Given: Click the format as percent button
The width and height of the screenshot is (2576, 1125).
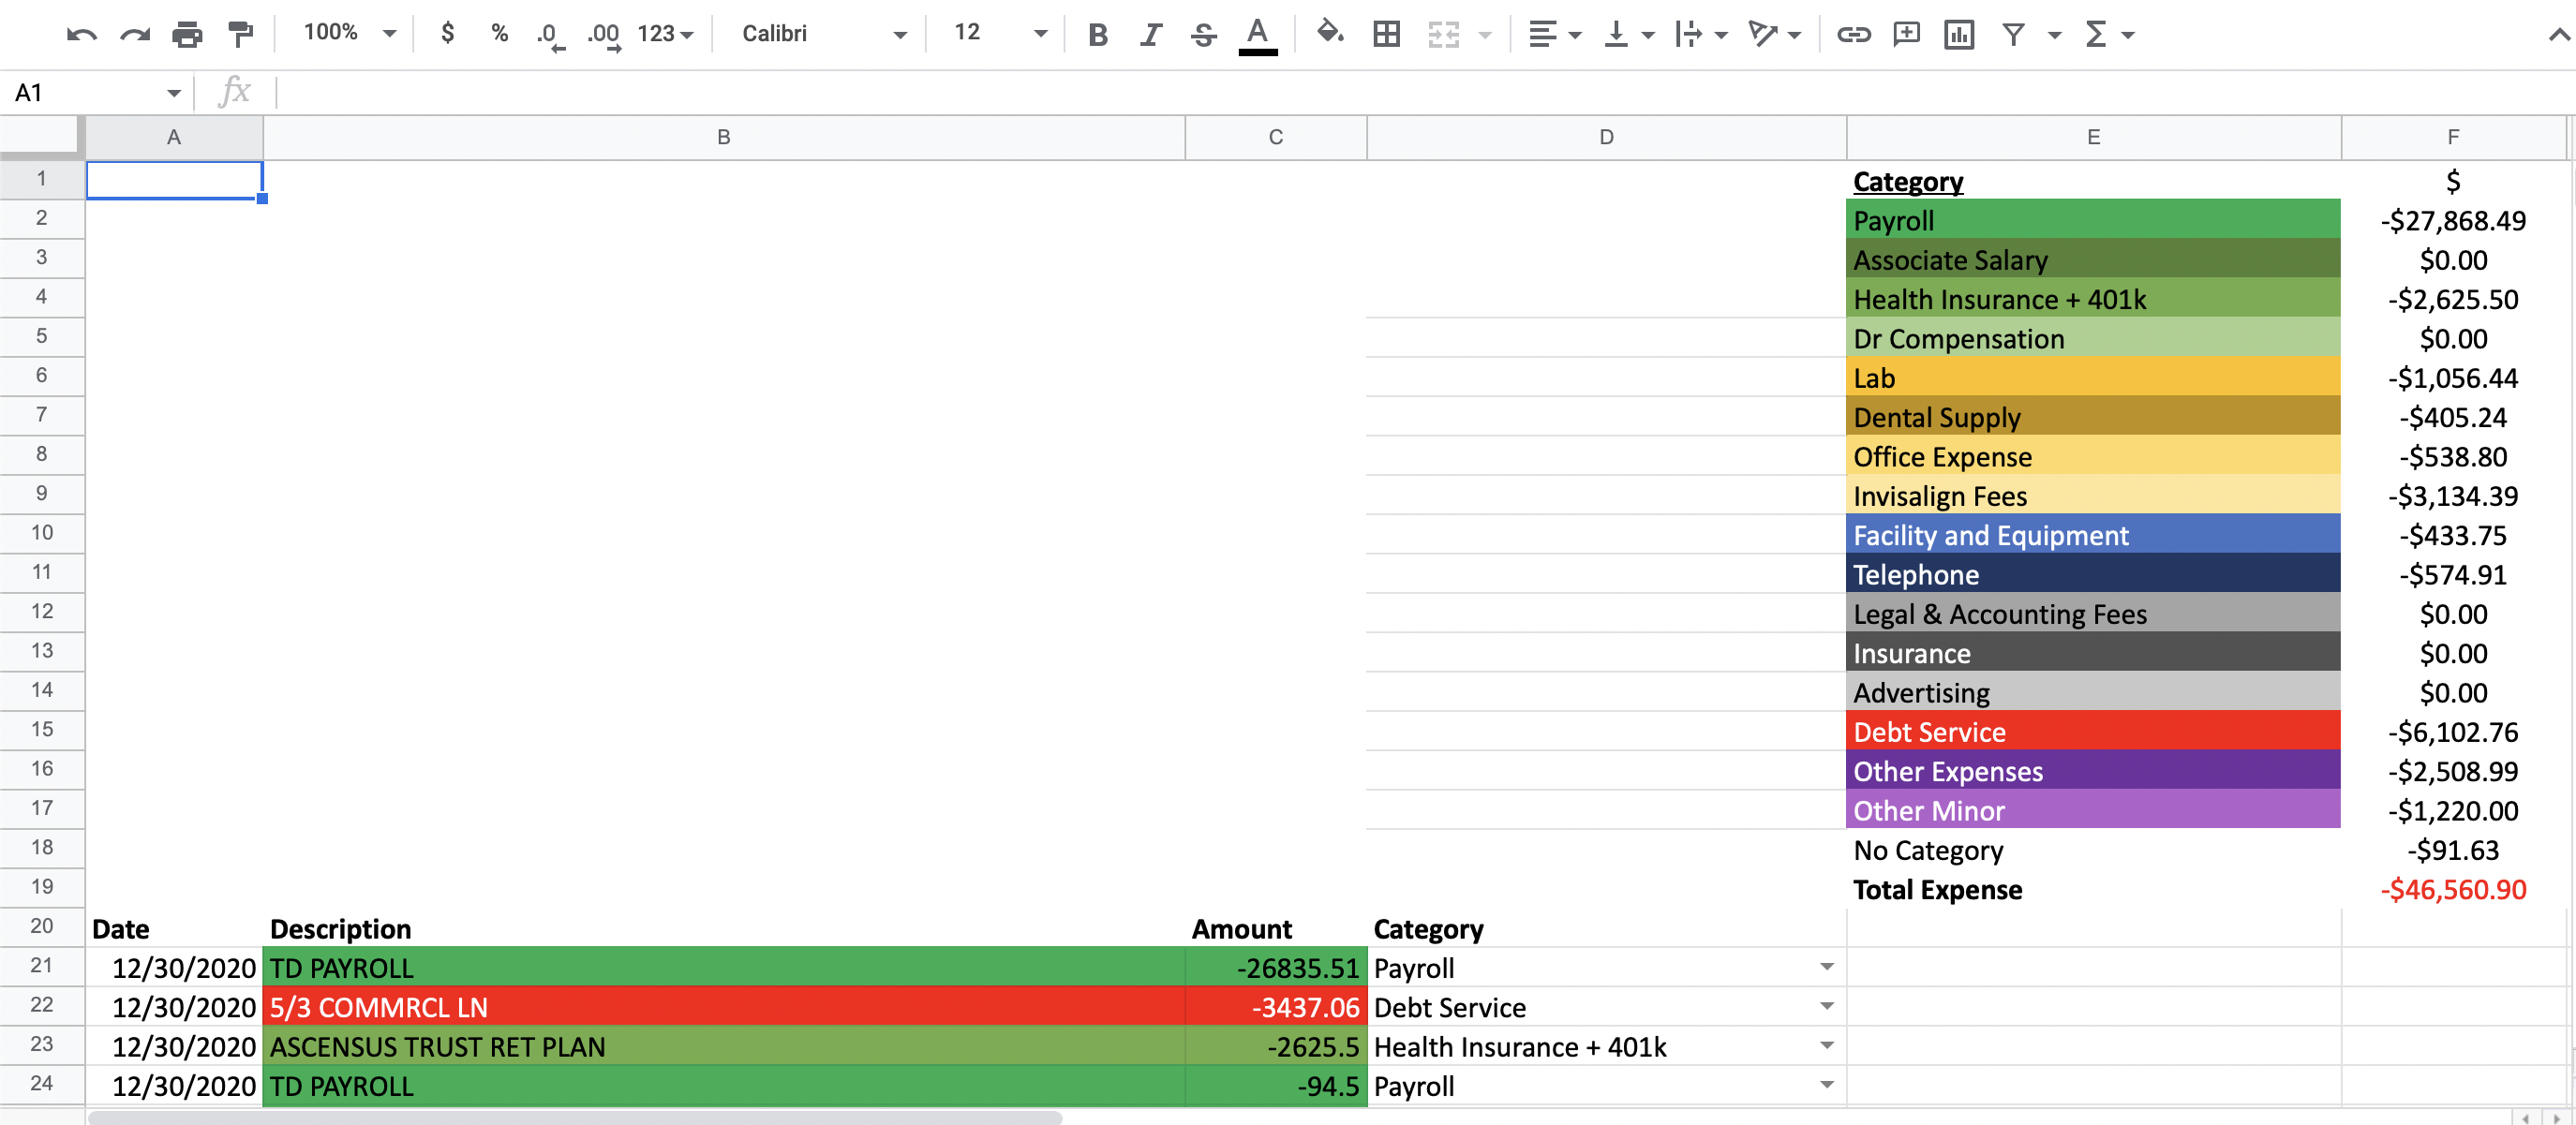Looking at the screenshot, I should (499, 33).
